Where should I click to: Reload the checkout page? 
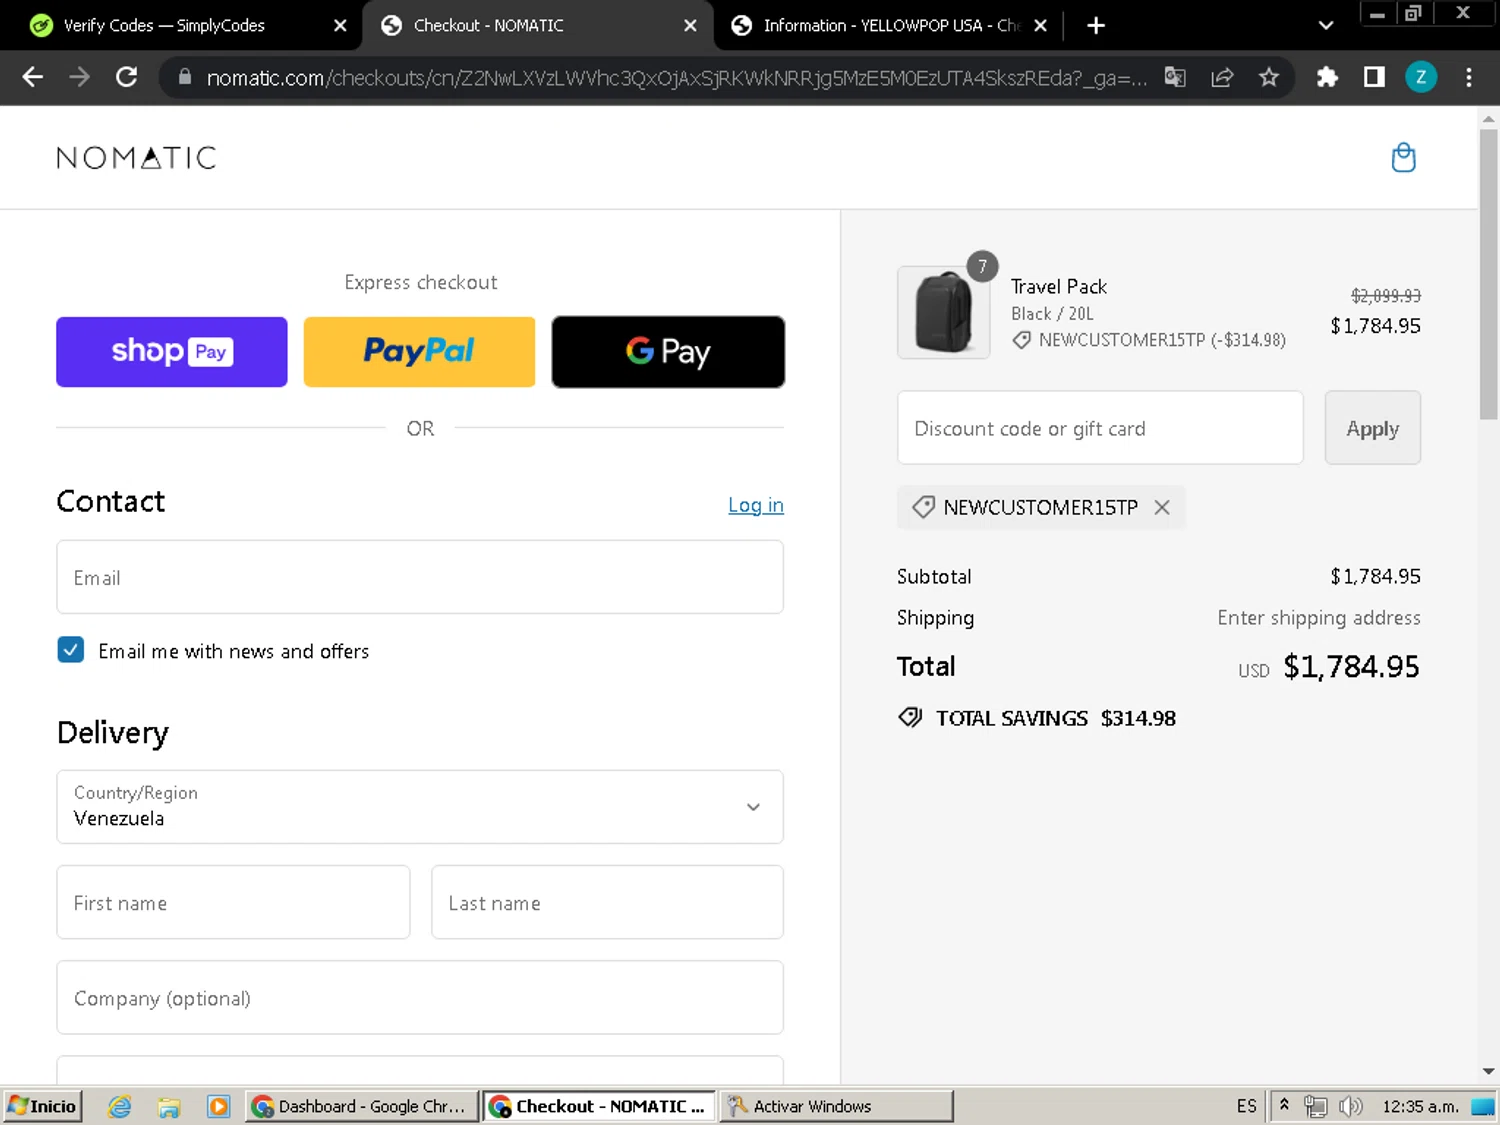126,77
